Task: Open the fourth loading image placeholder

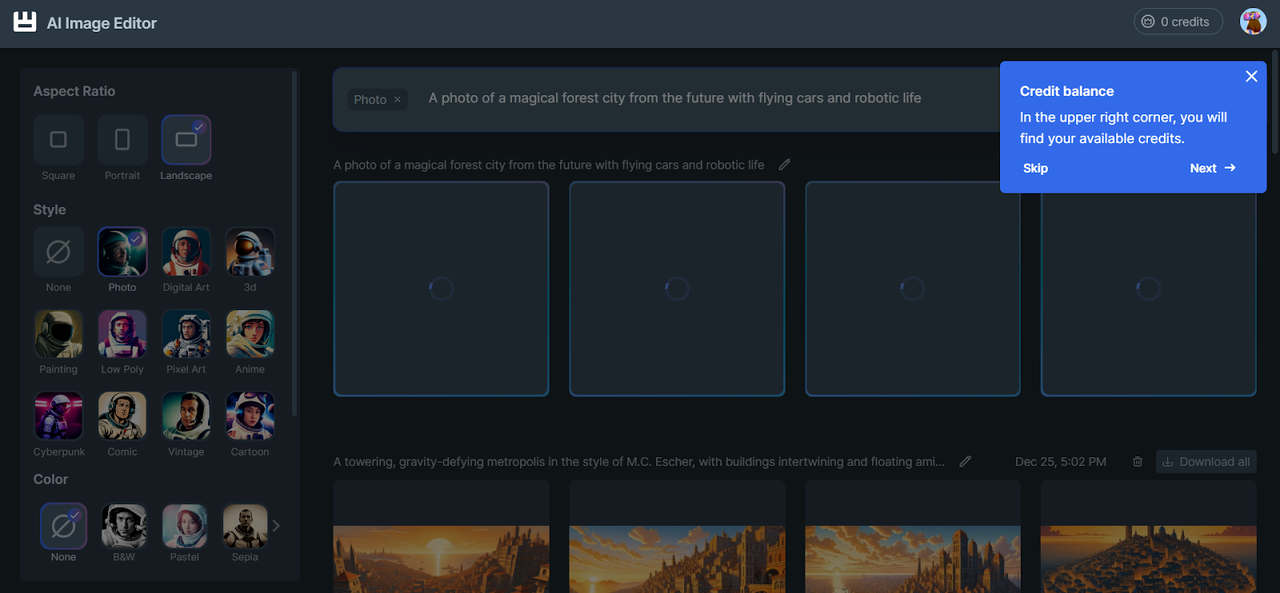Action: tap(1149, 289)
